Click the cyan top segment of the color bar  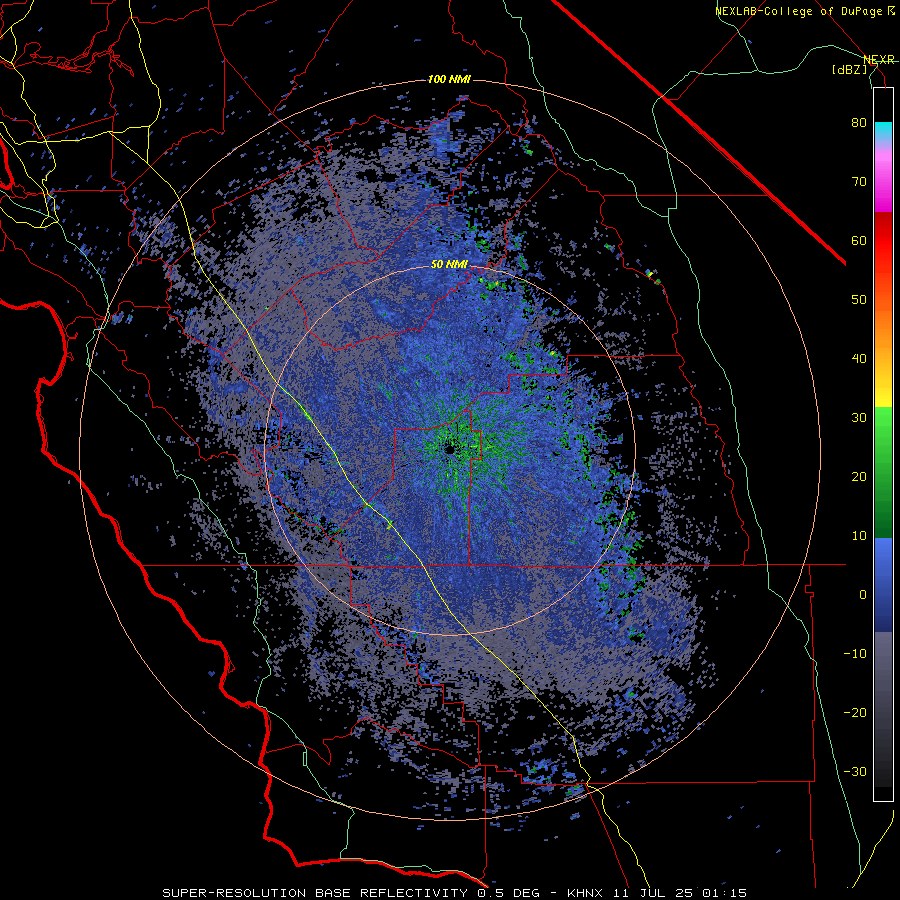point(883,131)
